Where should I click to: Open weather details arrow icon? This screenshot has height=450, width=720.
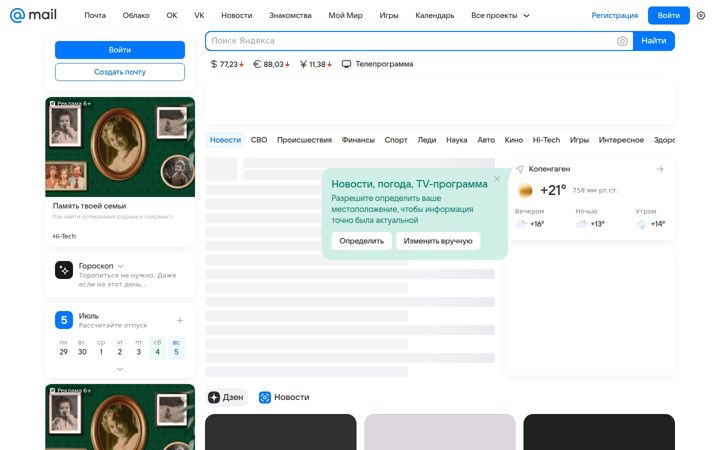(660, 169)
